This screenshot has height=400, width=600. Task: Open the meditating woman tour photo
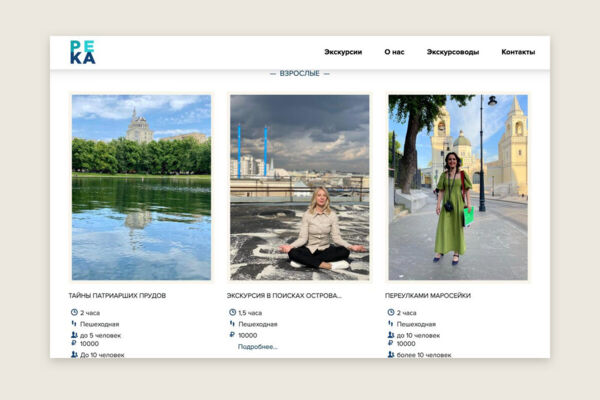(300, 187)
